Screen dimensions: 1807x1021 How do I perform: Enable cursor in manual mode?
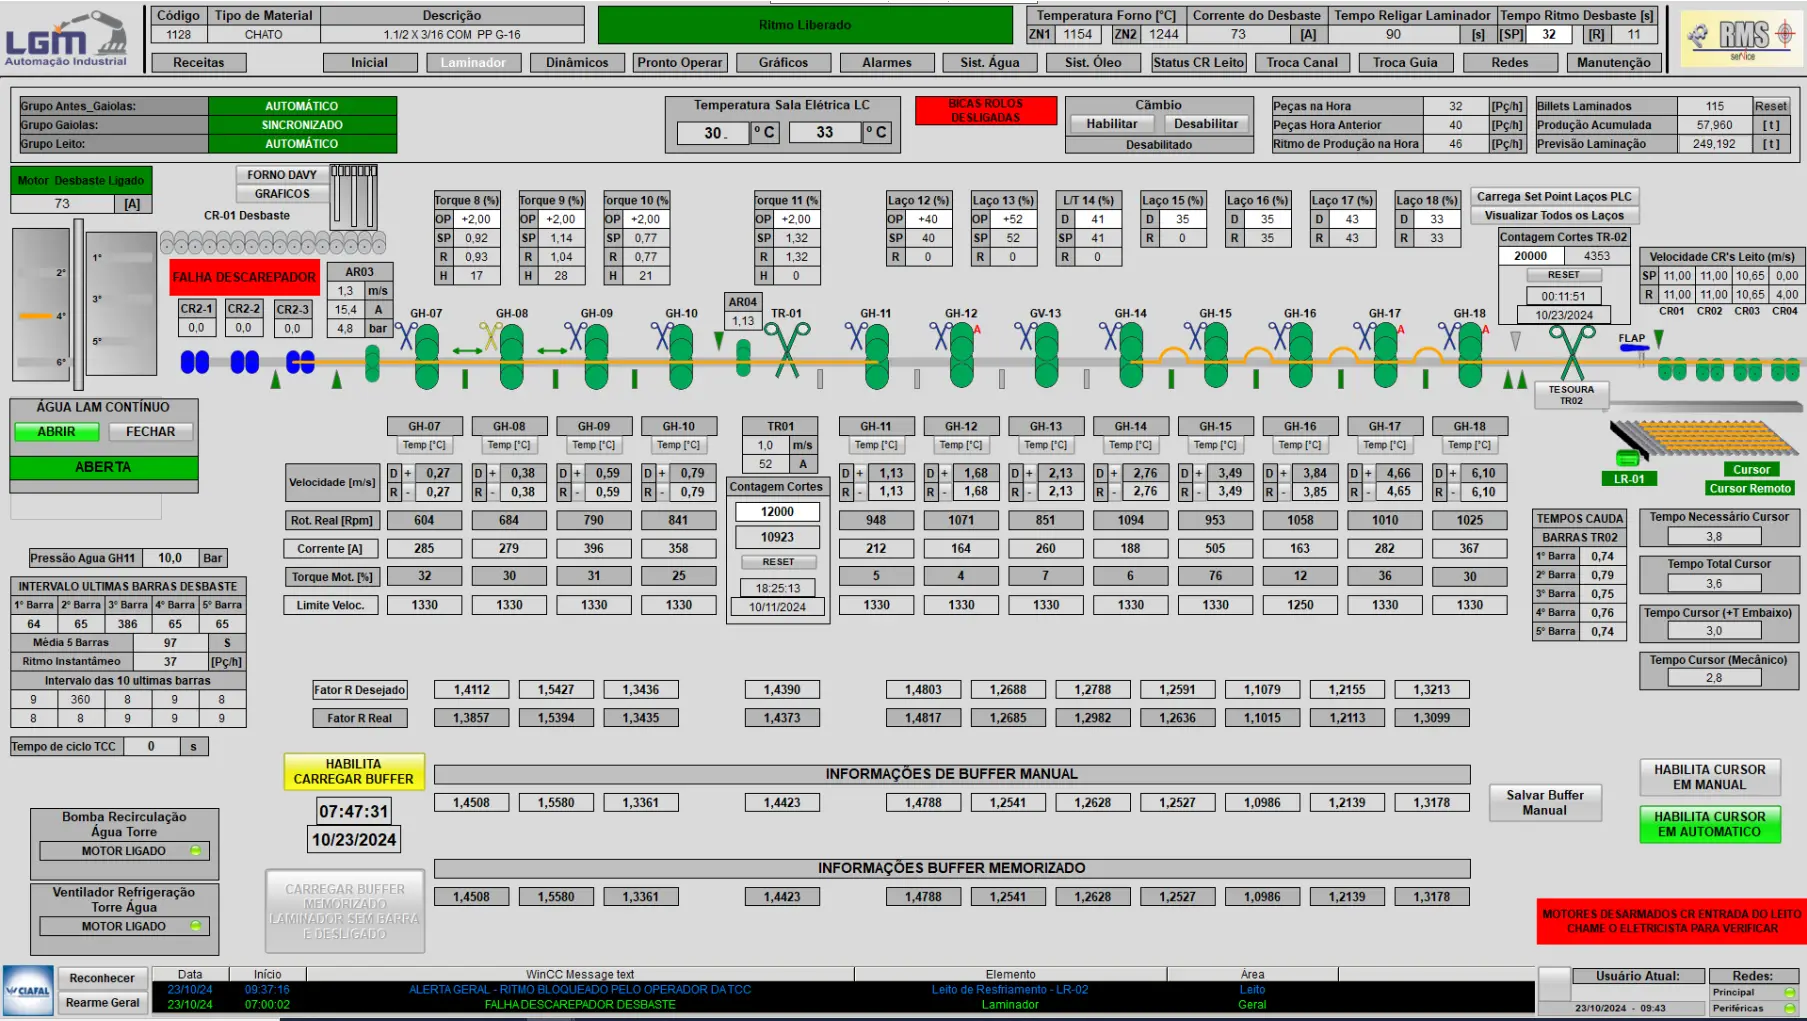[1709, 777]
